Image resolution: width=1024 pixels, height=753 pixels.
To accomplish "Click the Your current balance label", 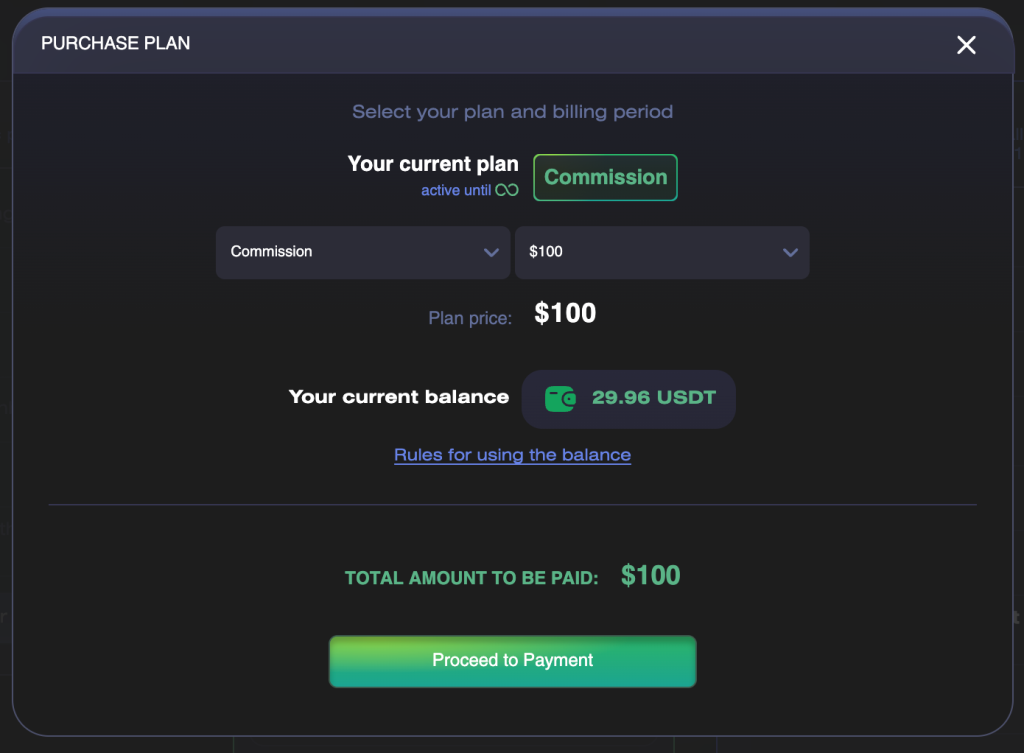I will pos(398,397).
